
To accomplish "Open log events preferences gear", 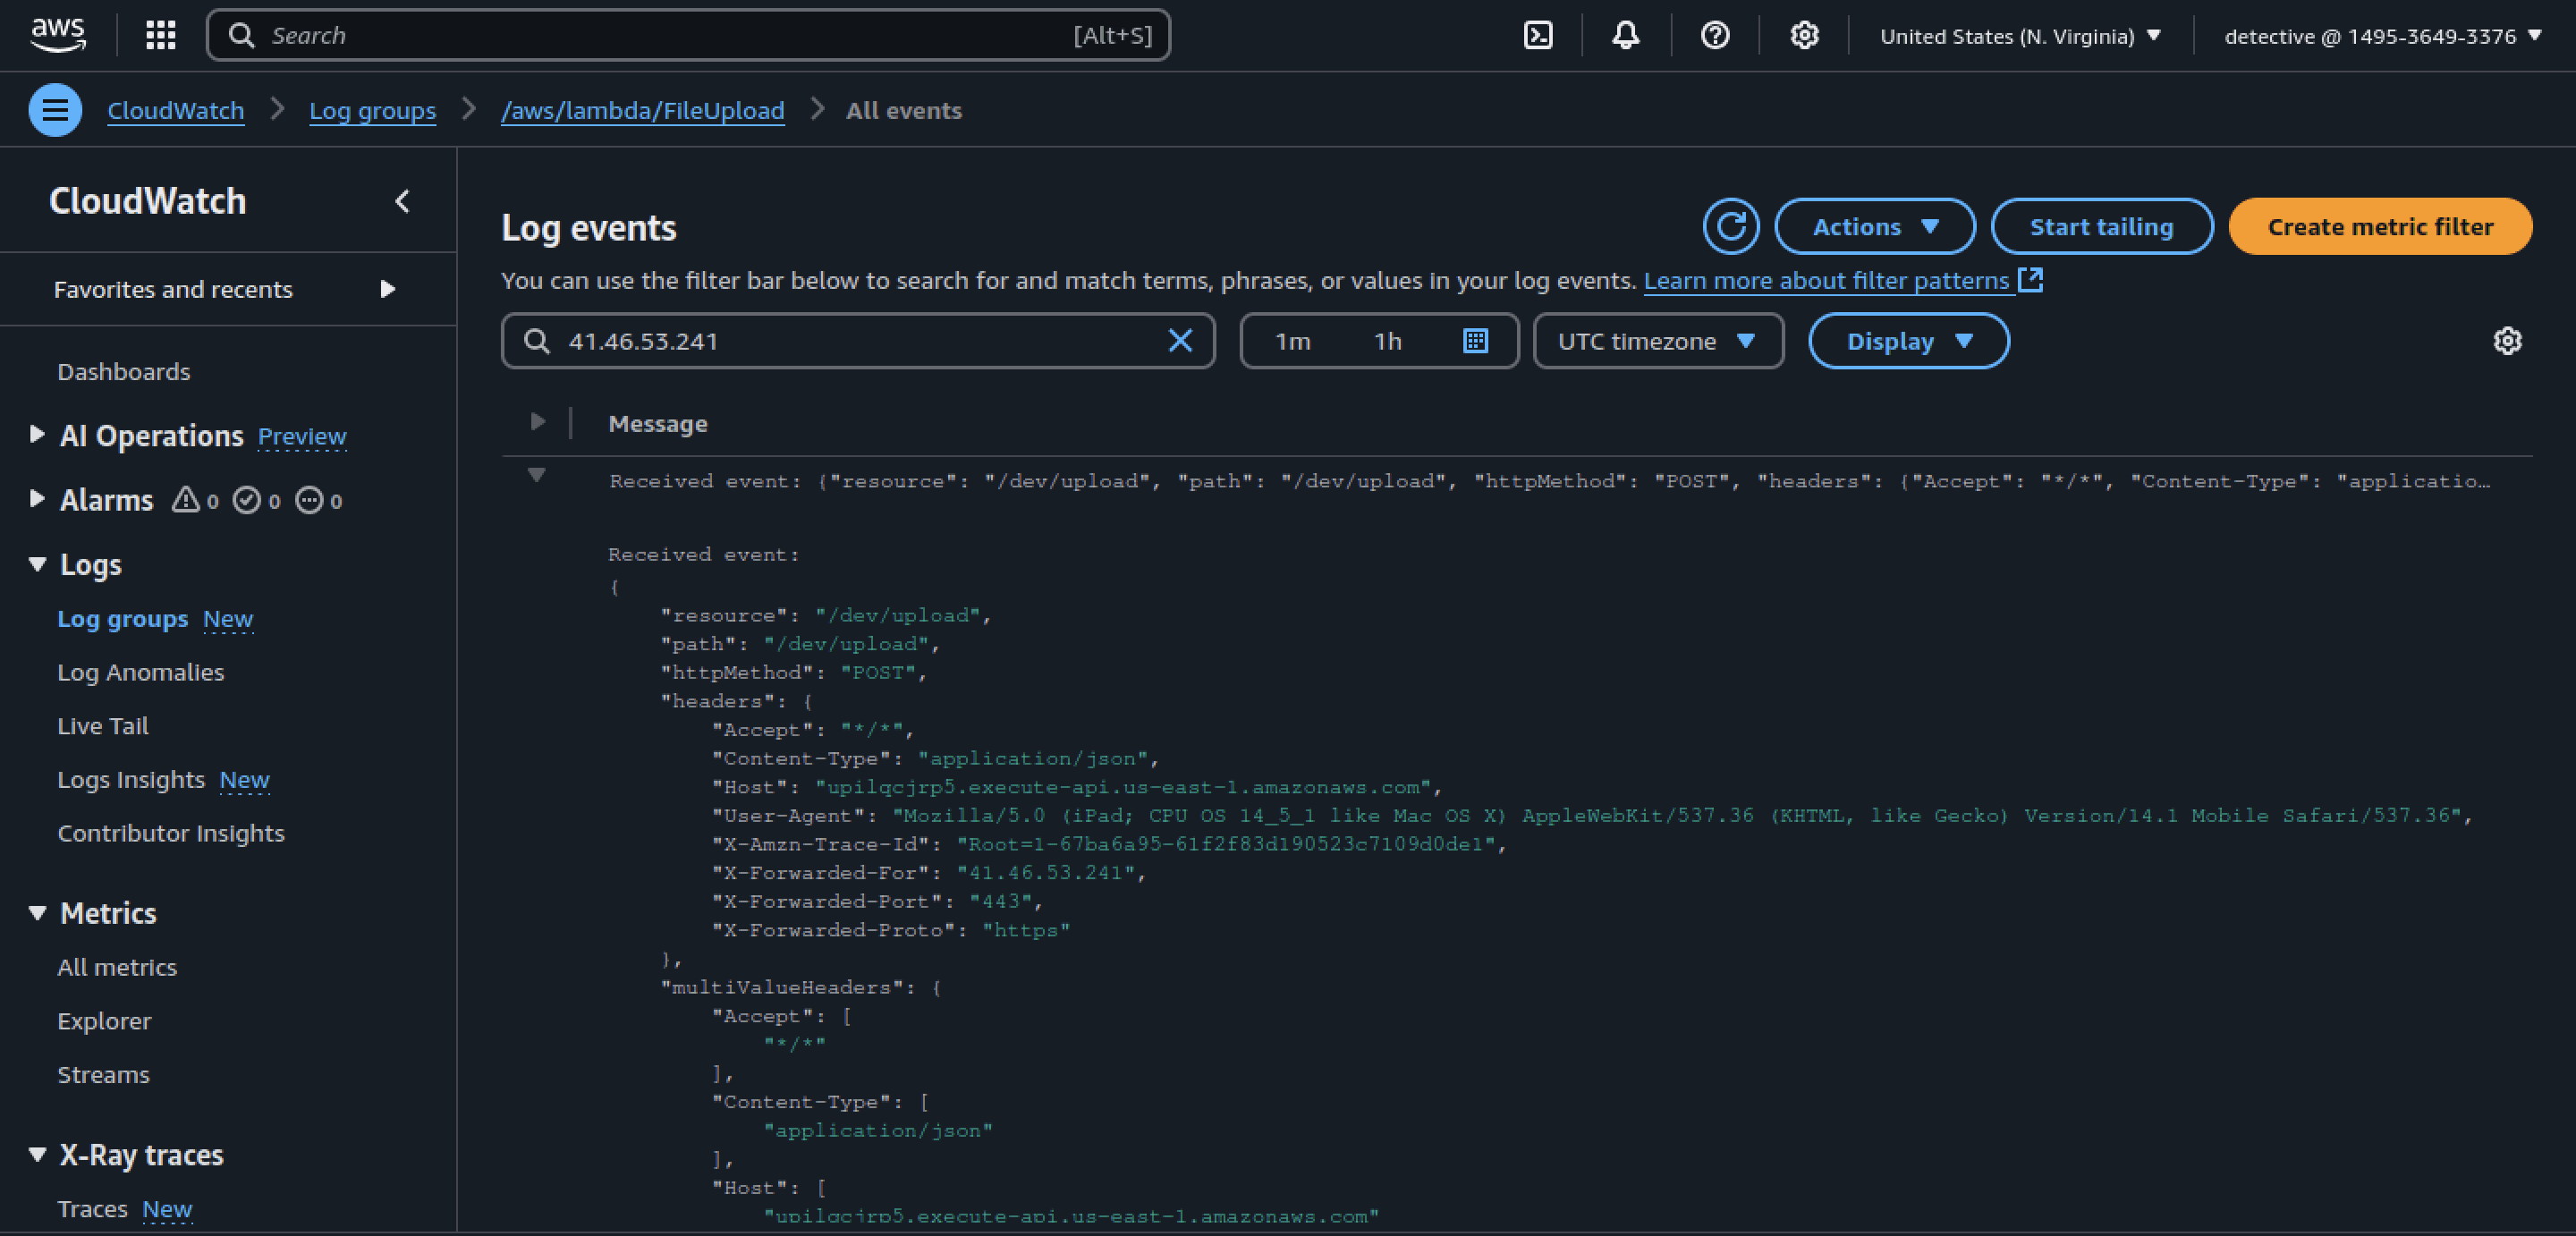I will pyautogui.click(x=2507, y=341).
